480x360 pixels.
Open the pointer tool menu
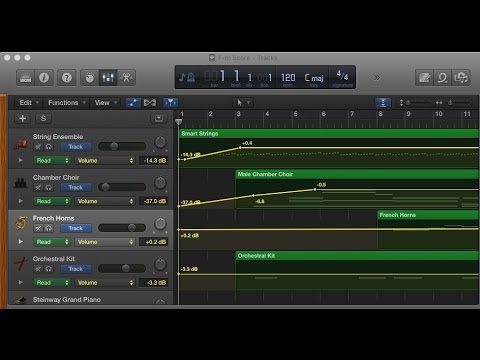243,103
